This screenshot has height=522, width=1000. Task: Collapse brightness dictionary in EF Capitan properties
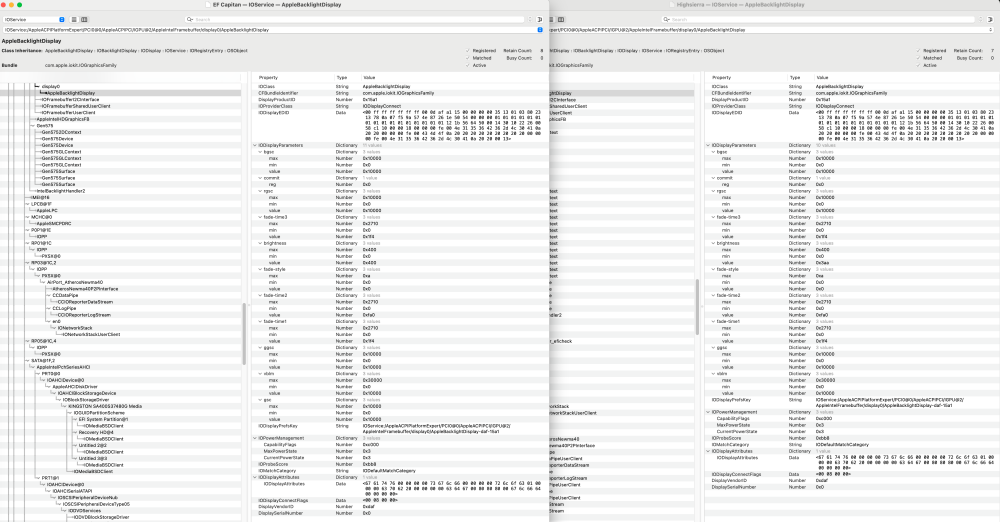click(x=261, y=243)
